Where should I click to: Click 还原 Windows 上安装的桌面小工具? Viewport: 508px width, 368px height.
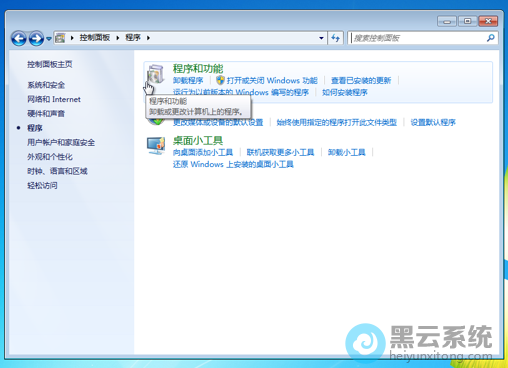(233, 164)
